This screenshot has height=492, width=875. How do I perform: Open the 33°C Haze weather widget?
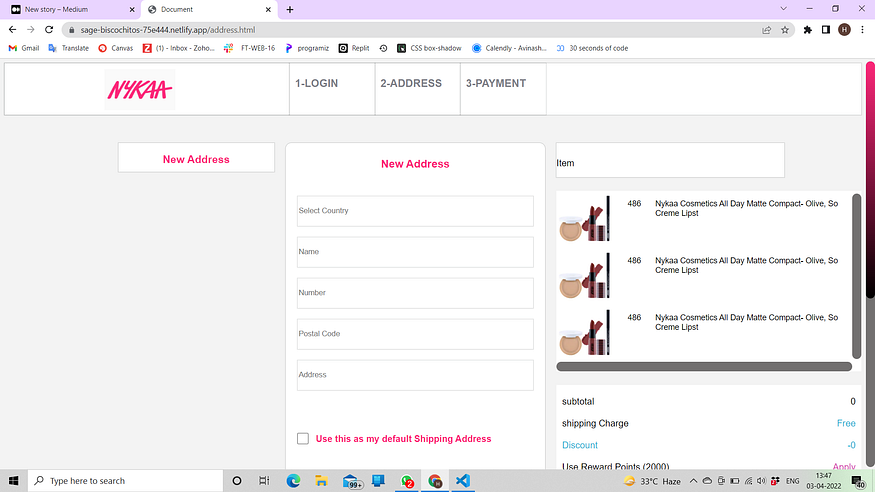pyautogui.click(x=652, y=481)
